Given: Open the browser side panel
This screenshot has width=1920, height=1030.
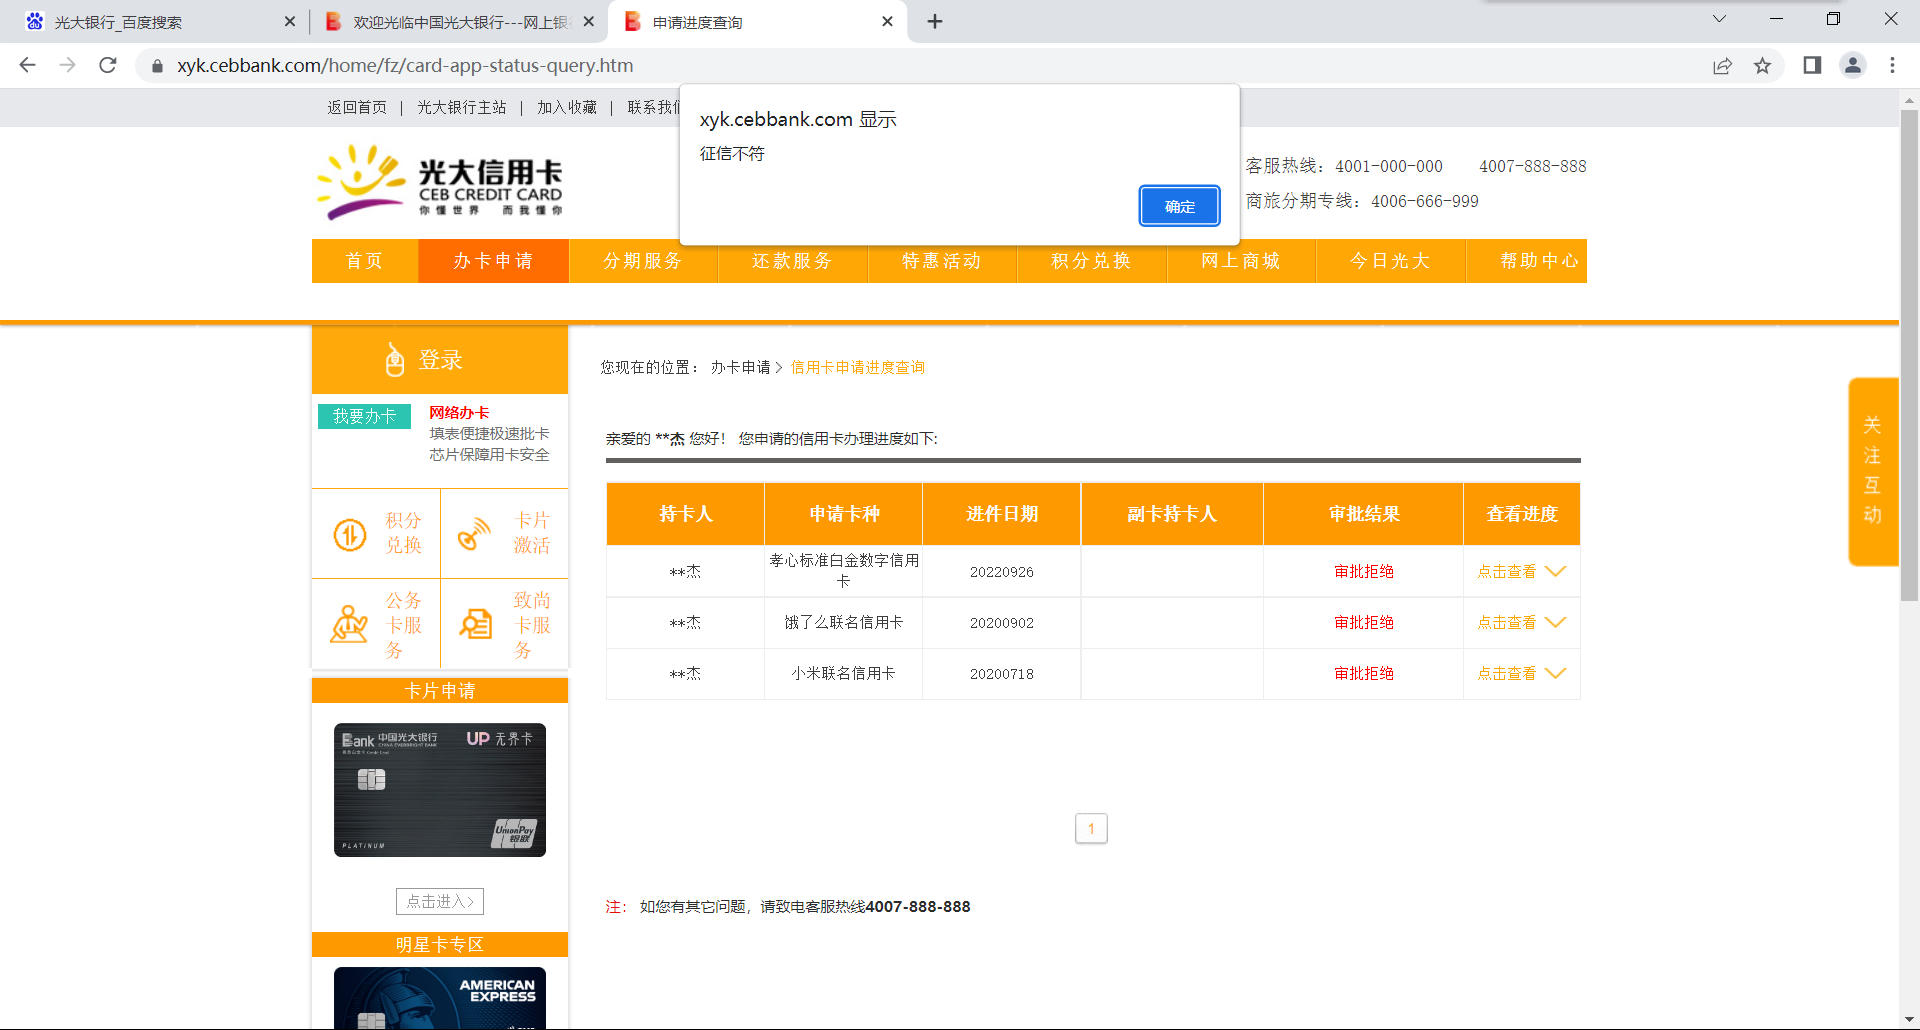Looking at the screenshot, I should [x=1812, y=65].
